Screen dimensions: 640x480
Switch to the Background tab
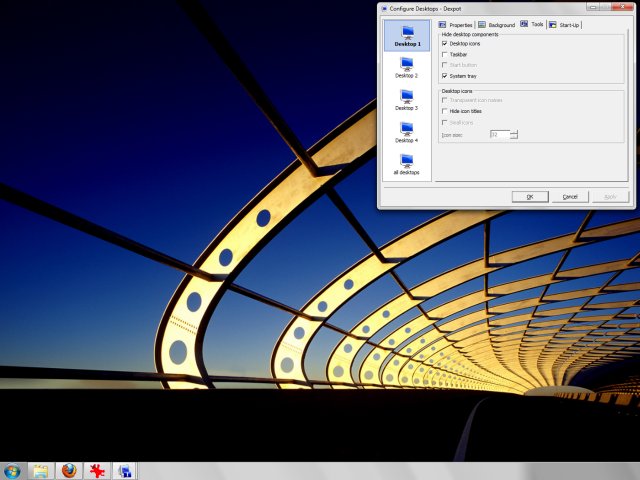(497, 25)
